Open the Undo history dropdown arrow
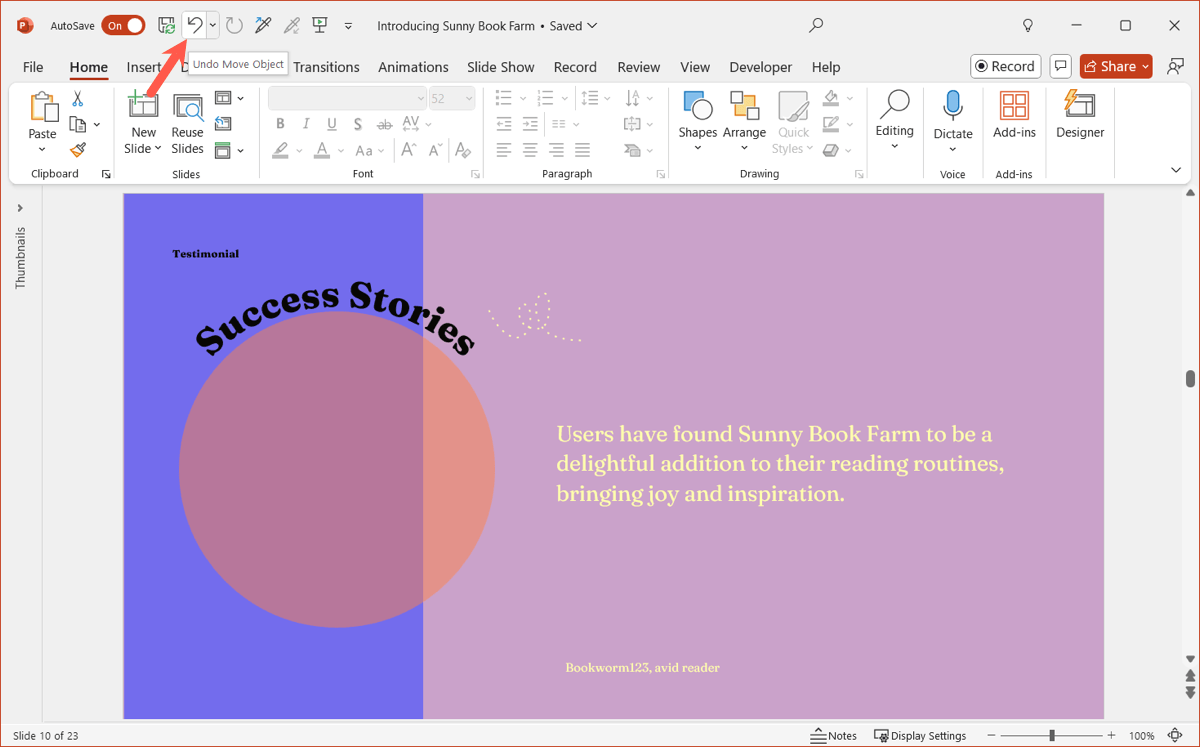1200x747 pixels. (x=213, y=25)
